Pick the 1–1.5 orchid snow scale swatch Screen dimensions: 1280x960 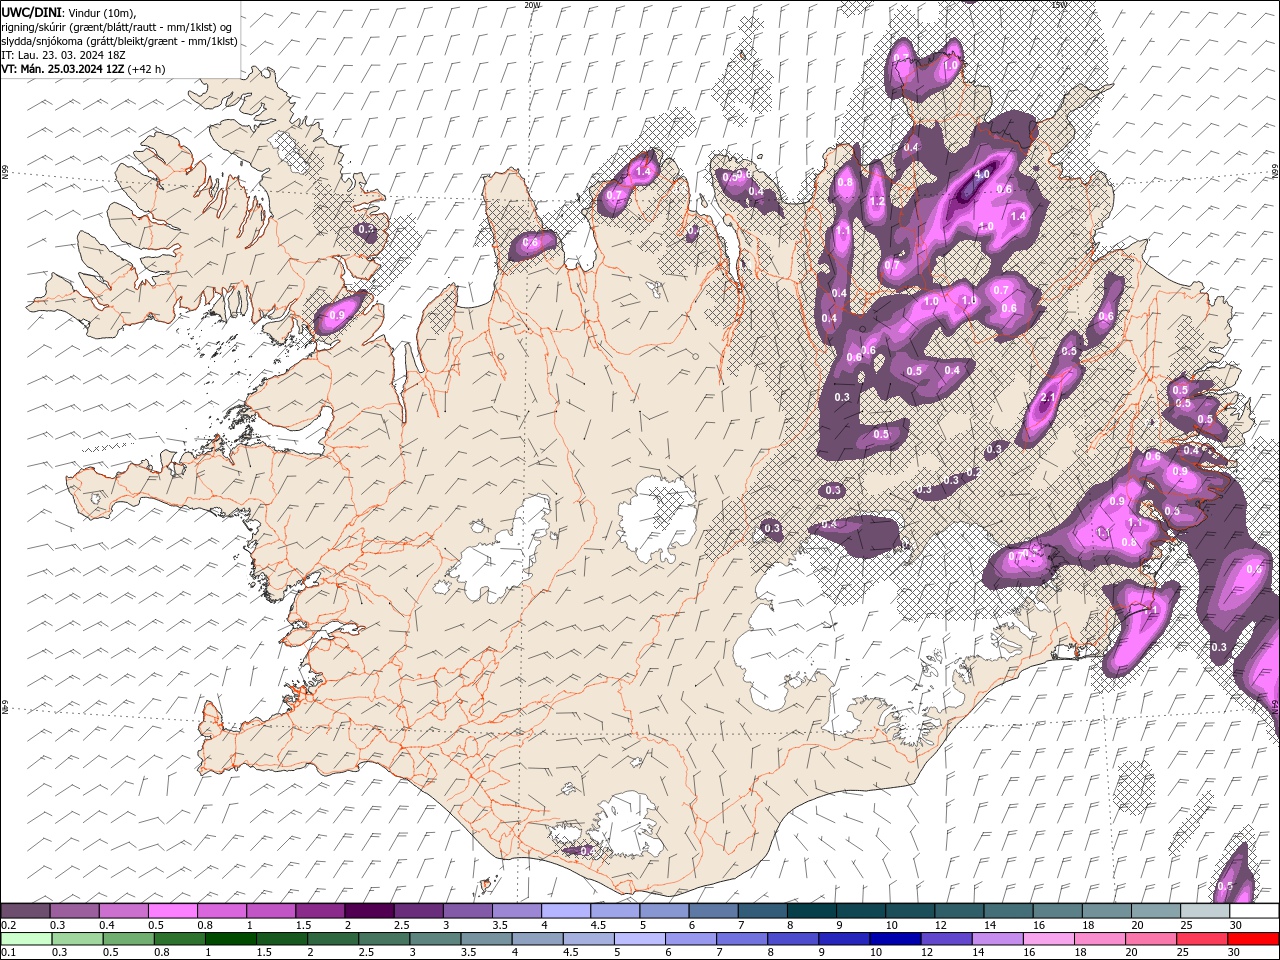click(270, 911)
